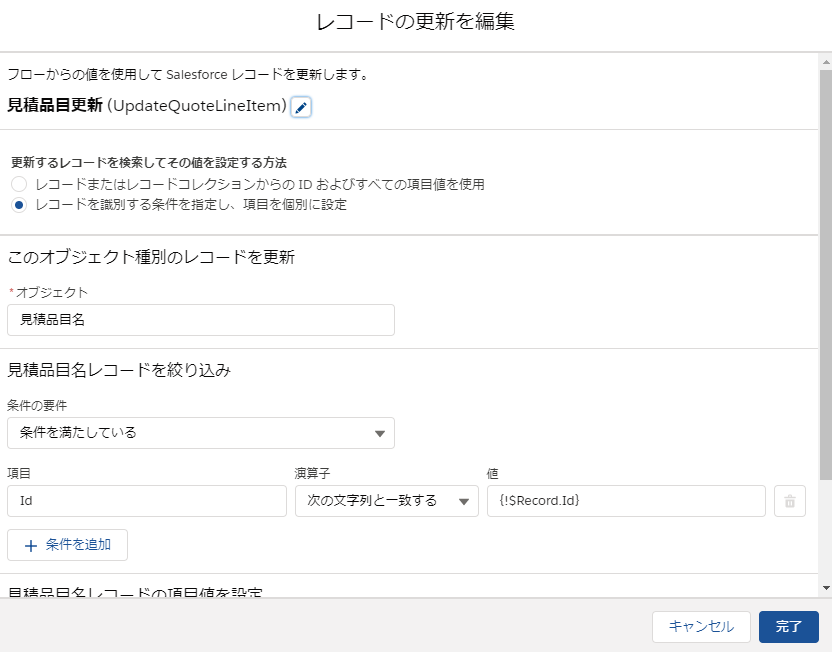Select radio レコードまたはレコードコレクションからの ID
The width and height of the screenshot is (832, 652).
(19, 184)
